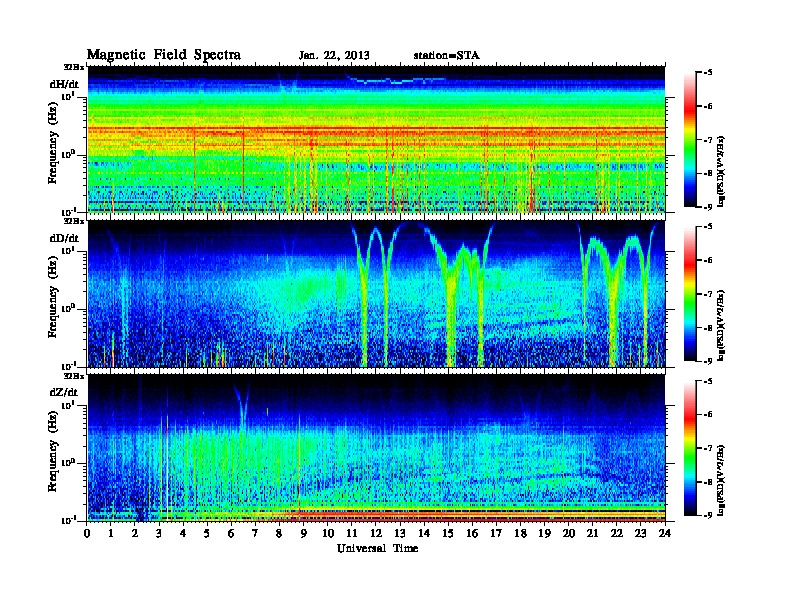The width and height of the screenshot is (792, 612).
Task: Click the dH/dt color scale bar
Action: 690,140
